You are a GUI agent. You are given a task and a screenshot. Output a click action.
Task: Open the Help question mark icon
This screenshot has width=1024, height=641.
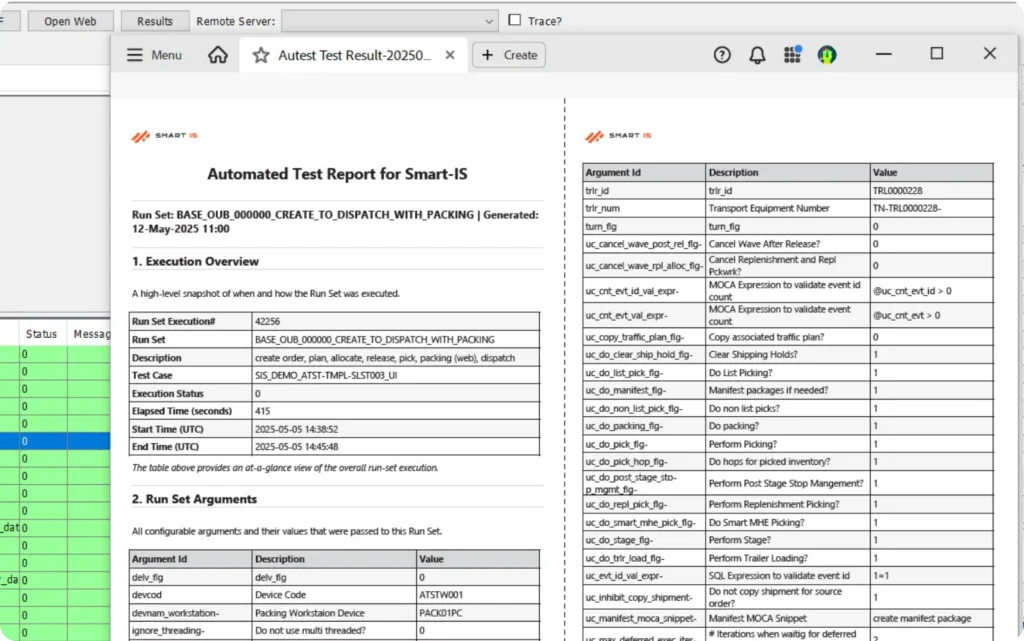[722, 55]
